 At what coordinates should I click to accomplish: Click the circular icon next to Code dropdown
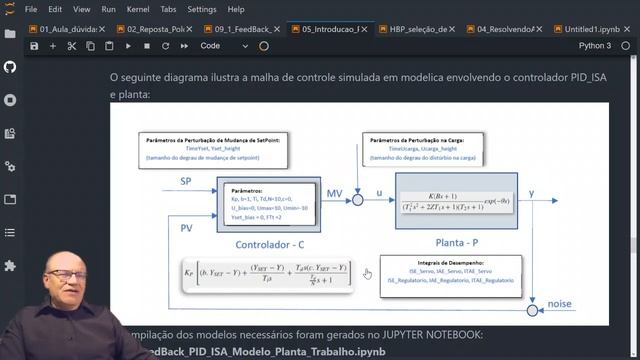(x=264, y=46)
